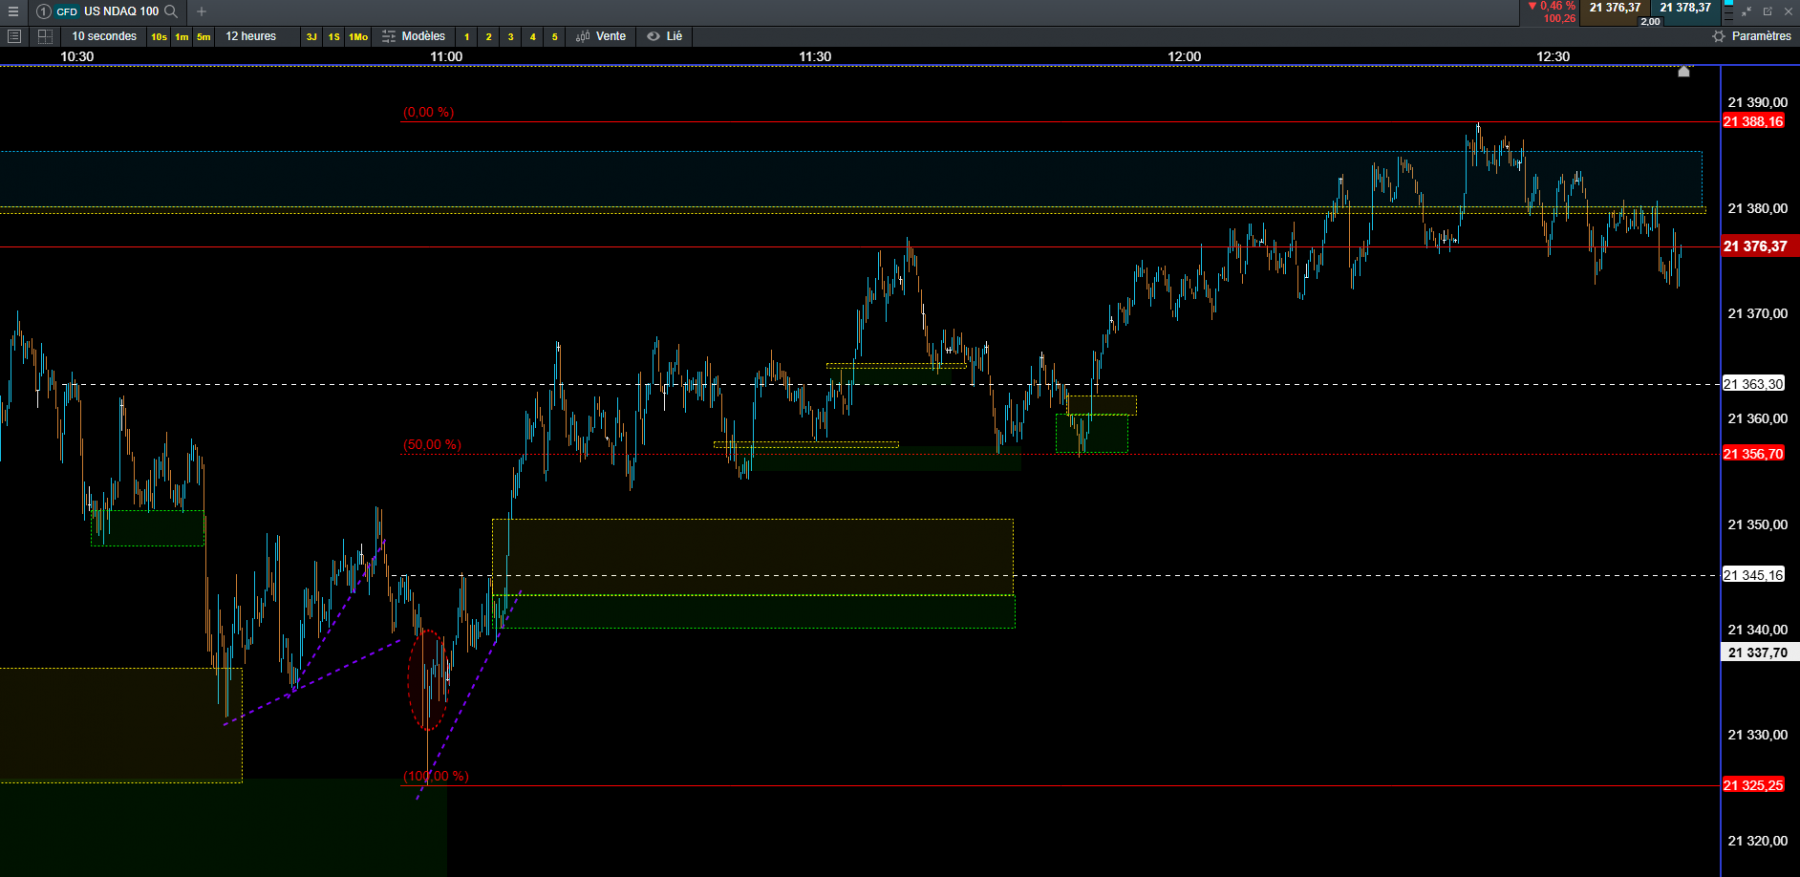
Task: Pop out chart into separate window
Action: (x=1767, y=11)
